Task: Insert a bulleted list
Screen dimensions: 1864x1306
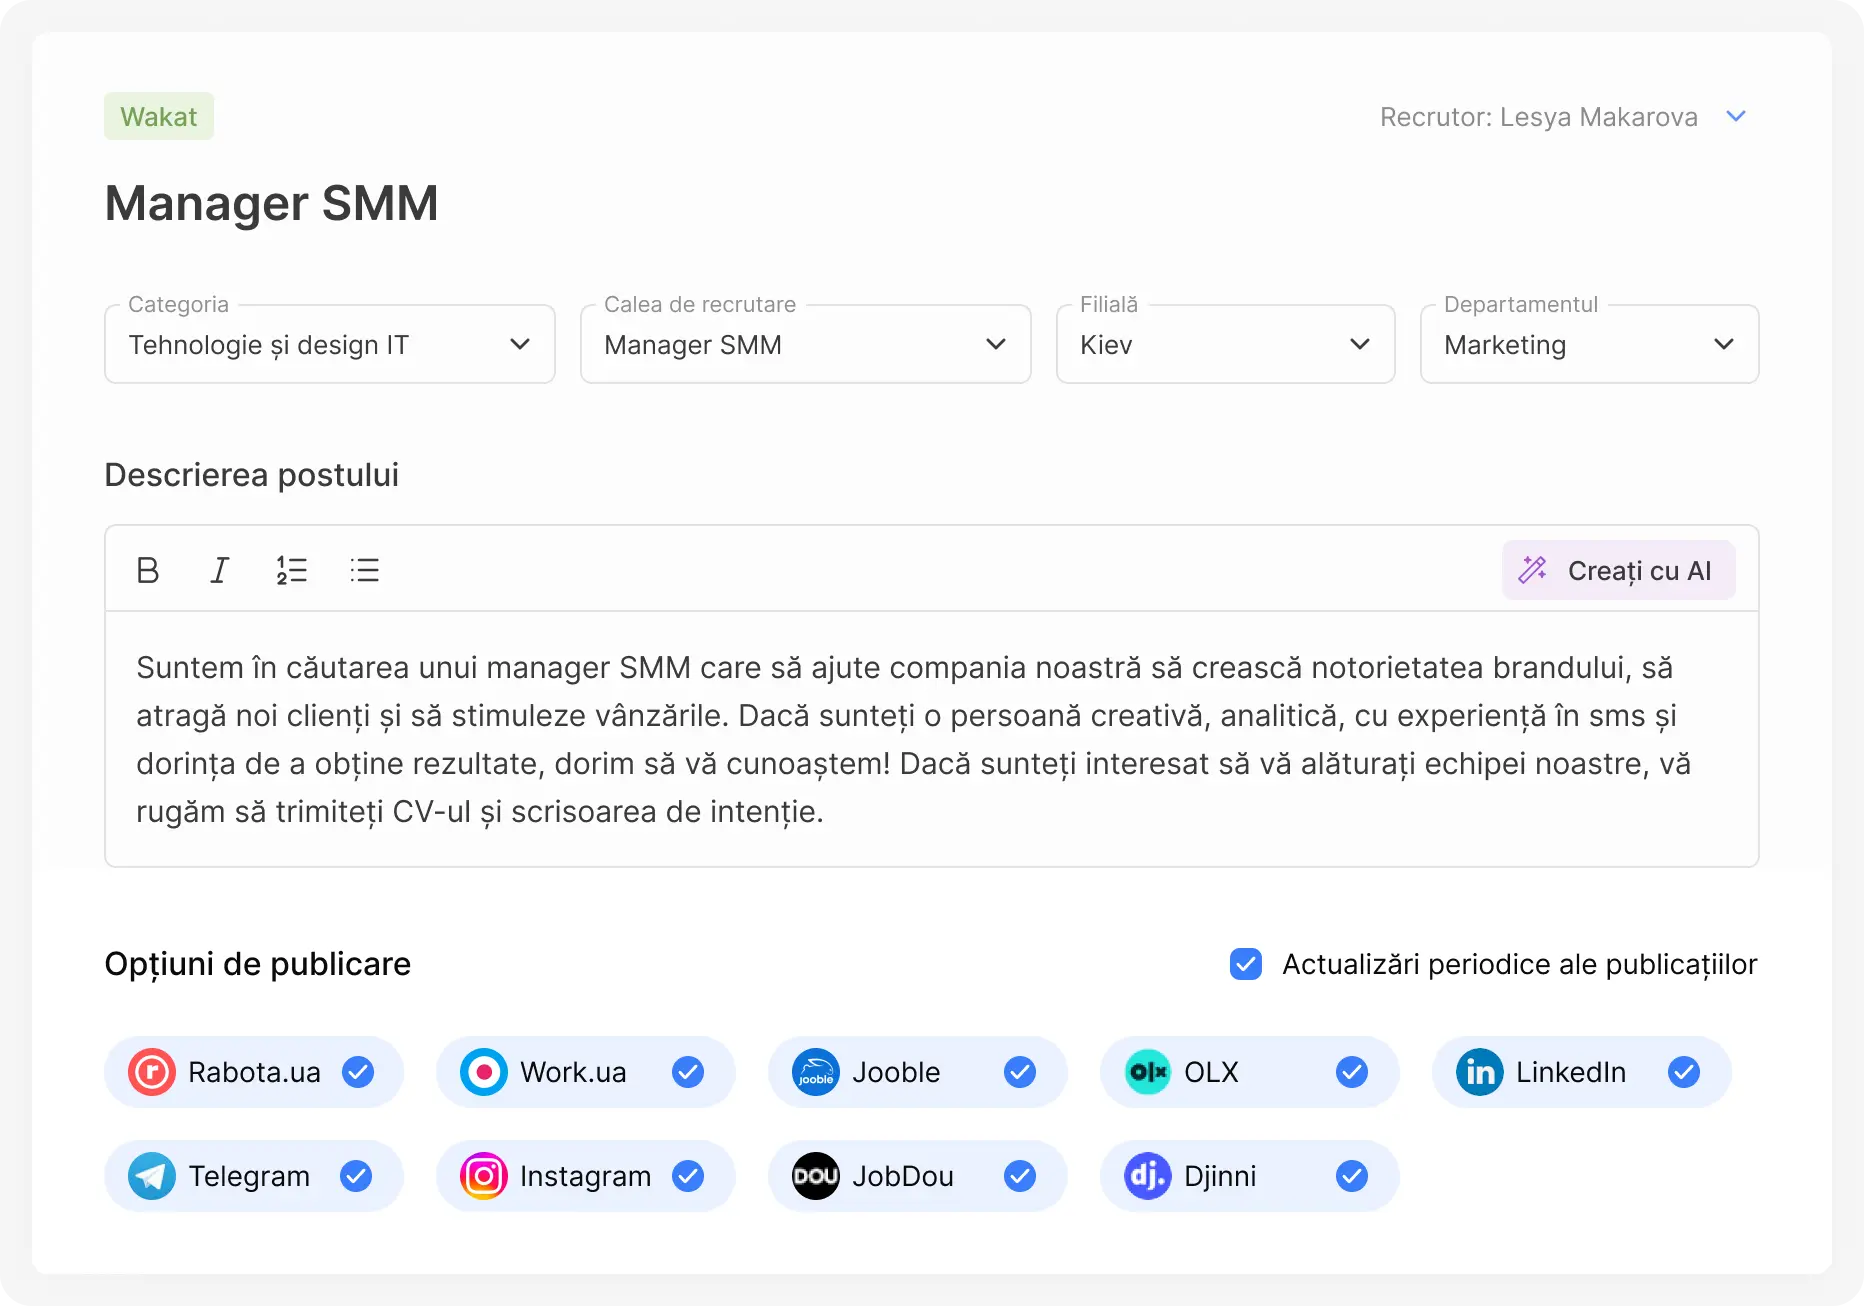Action: click(x=365, y=570)
